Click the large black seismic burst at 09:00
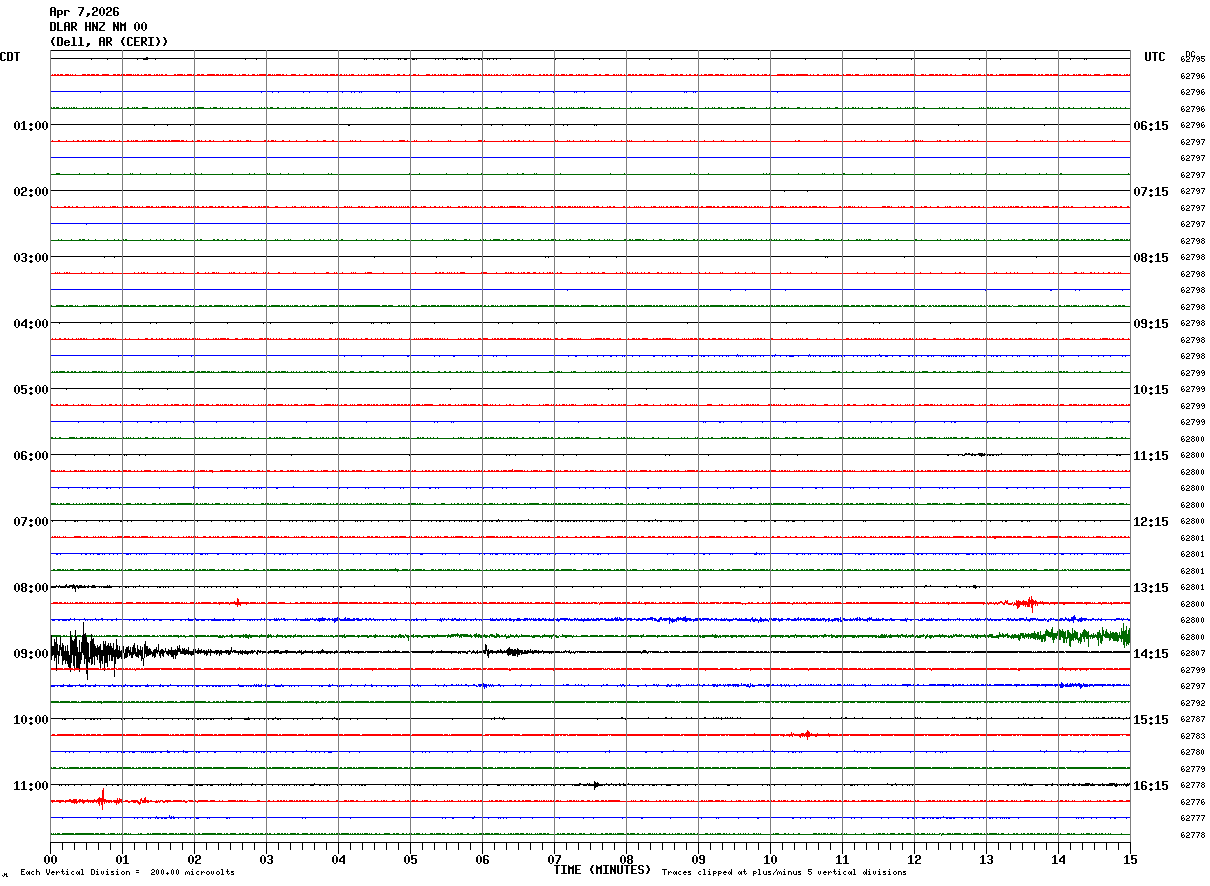This screenshot has width=1210, height=886. click(88, 652)
